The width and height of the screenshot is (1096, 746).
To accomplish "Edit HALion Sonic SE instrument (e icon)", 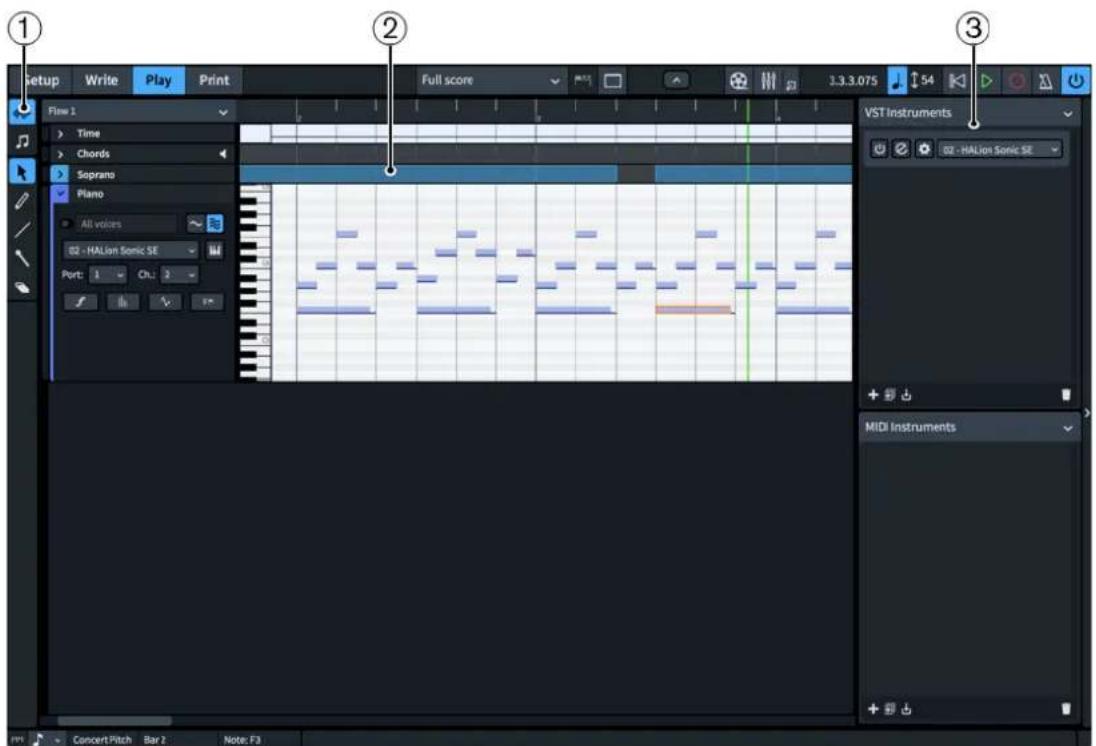I will 902,149.
